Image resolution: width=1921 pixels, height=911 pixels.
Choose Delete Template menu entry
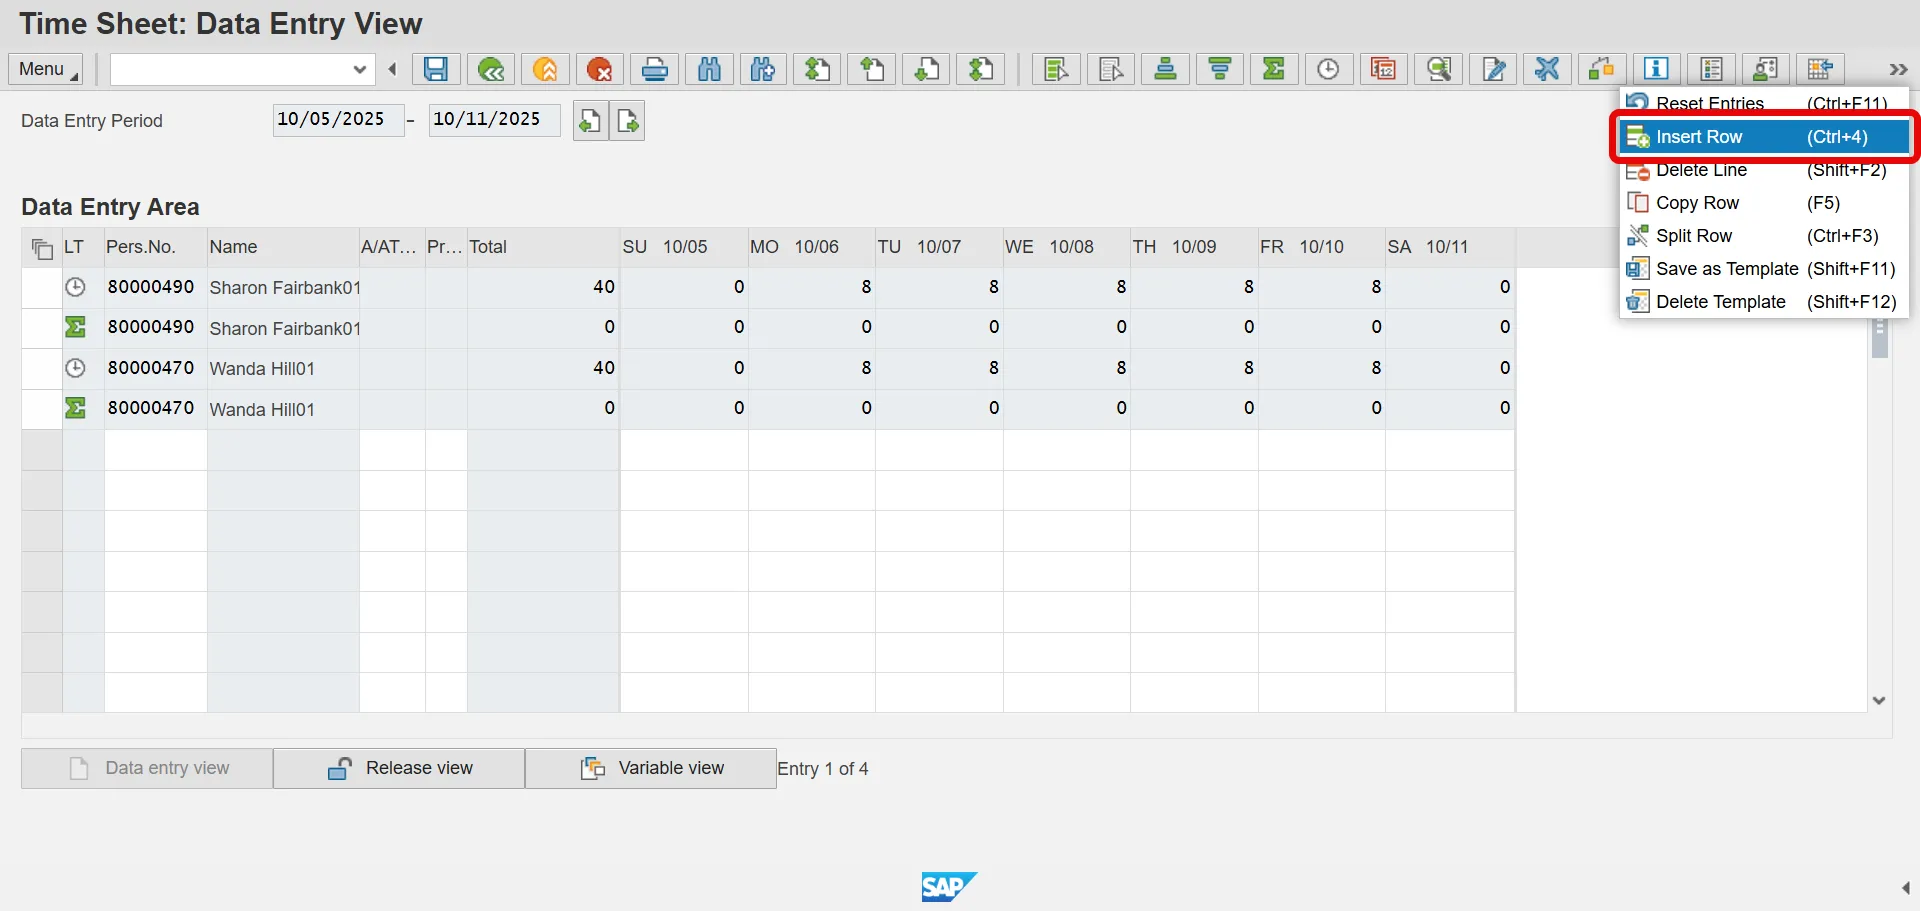coord(1764,302)
